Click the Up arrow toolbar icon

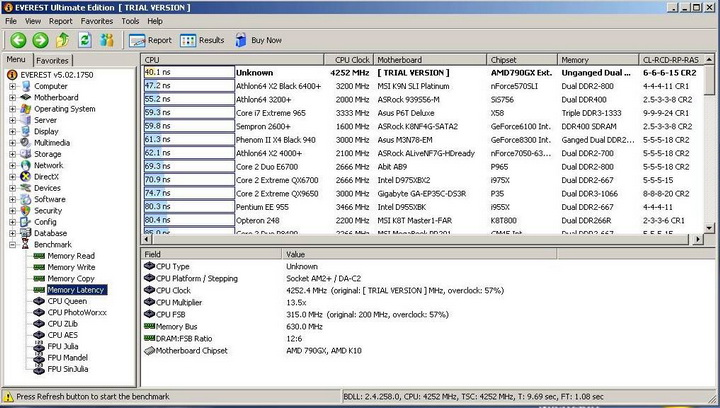coord(62,40)
